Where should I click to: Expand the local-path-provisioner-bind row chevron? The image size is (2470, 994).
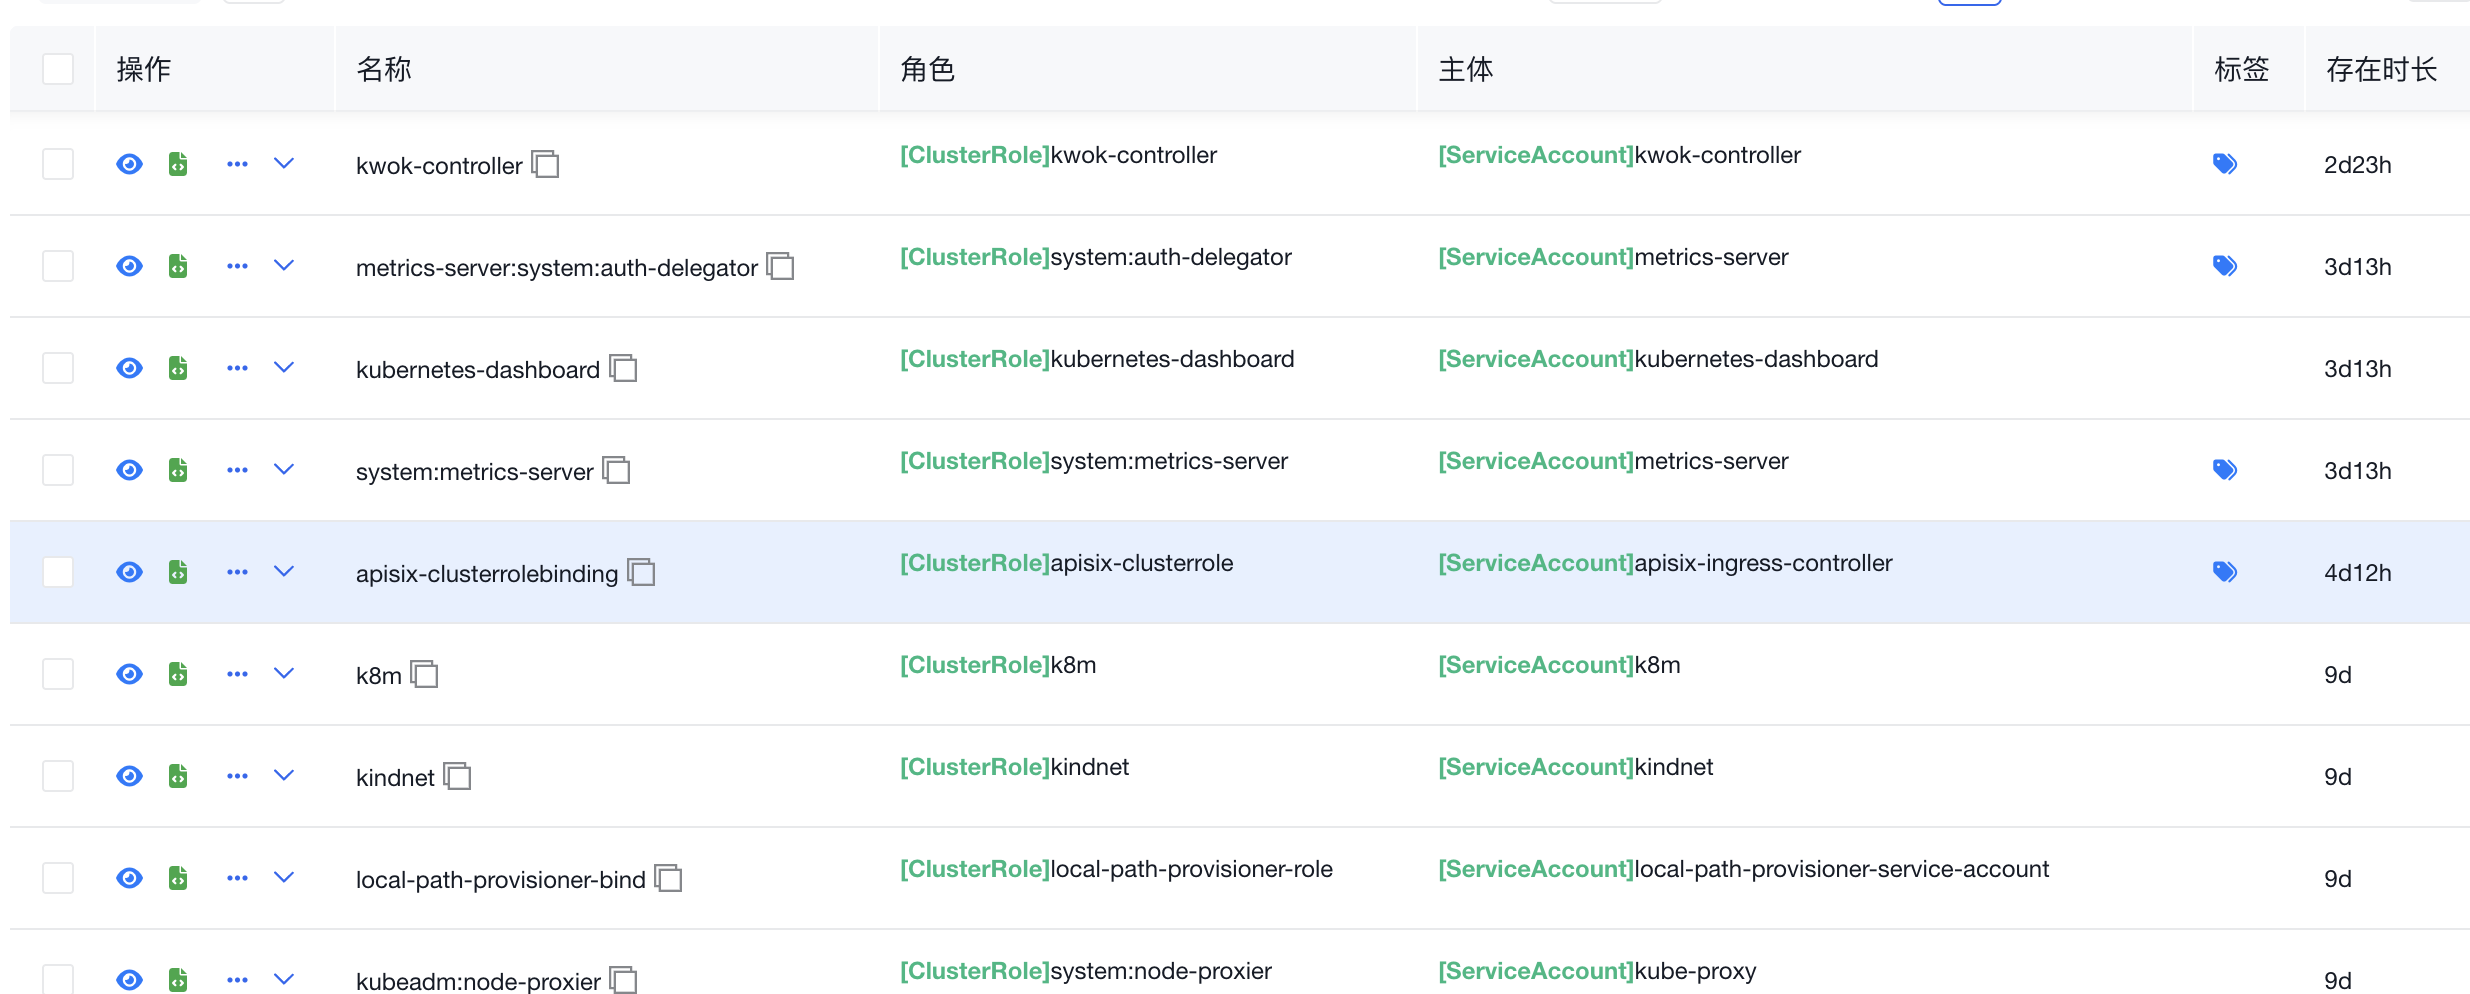(x=284, y=878)
